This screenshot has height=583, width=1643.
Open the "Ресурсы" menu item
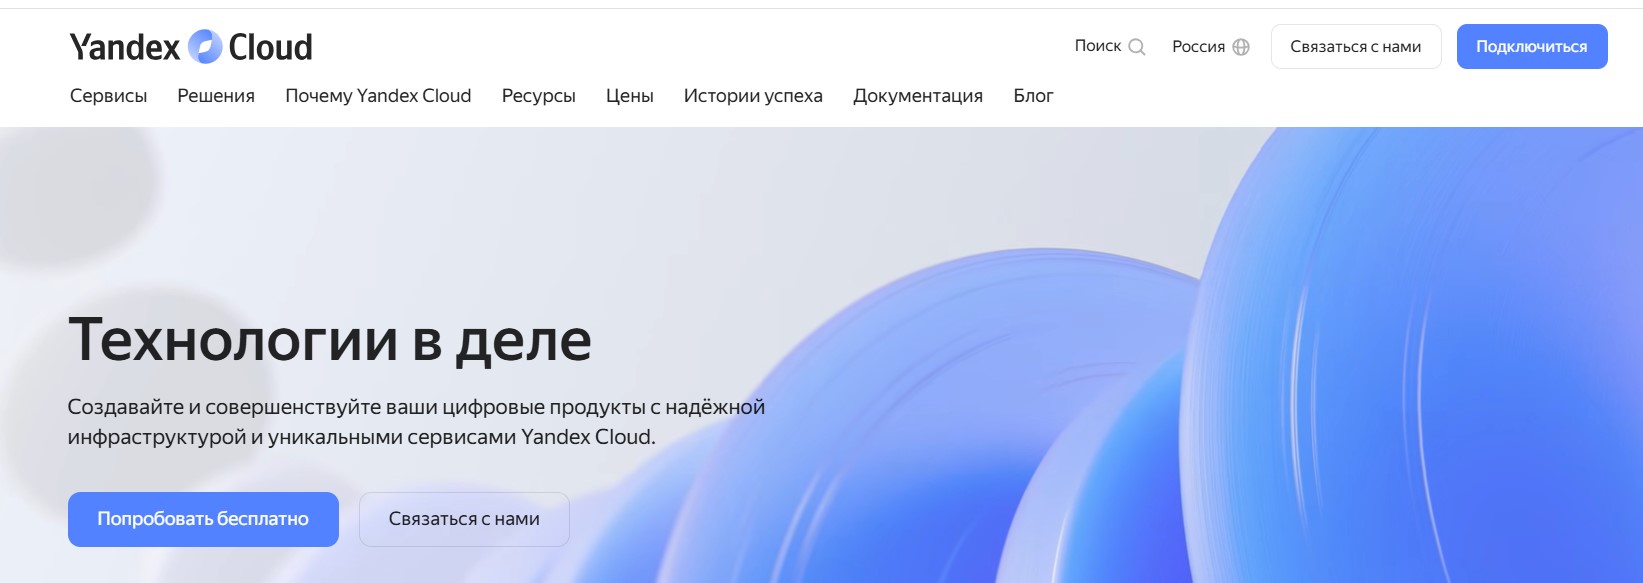pyautogui.click(x=538, y=96)
